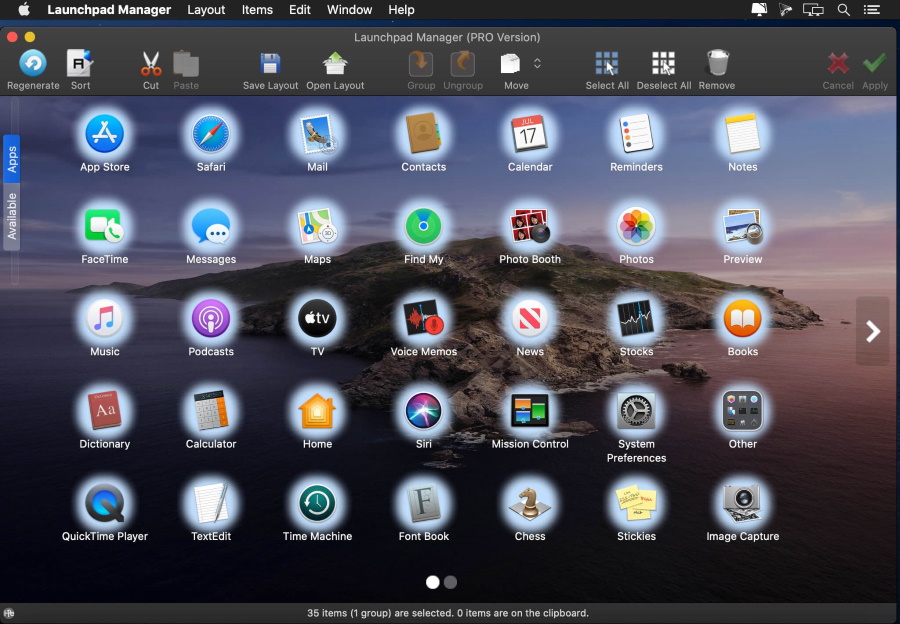Select the Notes app icon

point(743,134)
